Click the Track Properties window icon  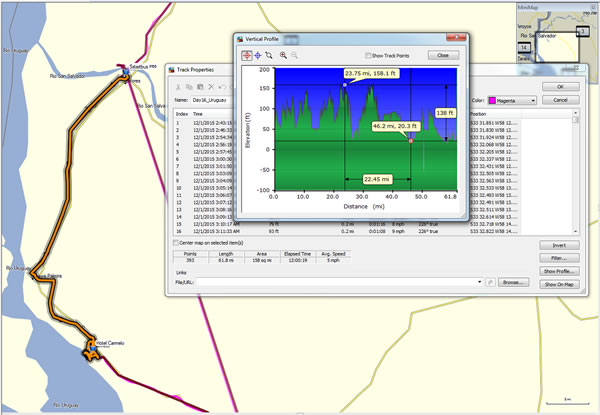pos(171,70)
